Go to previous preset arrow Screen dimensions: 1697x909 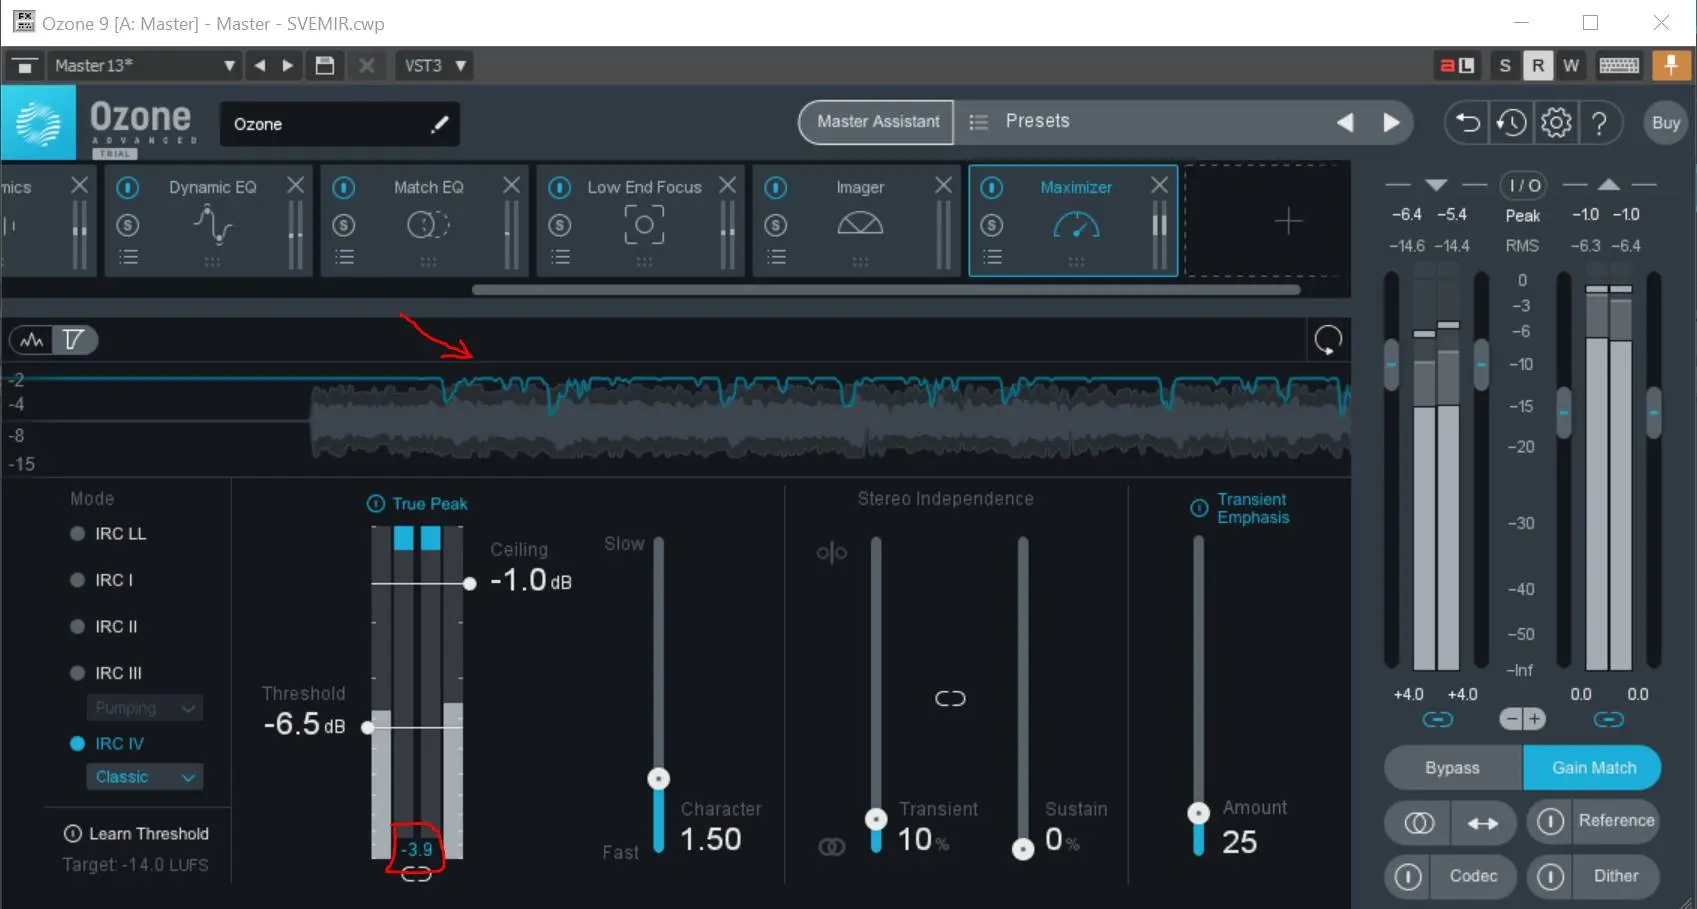click(x=1345, y=122)
